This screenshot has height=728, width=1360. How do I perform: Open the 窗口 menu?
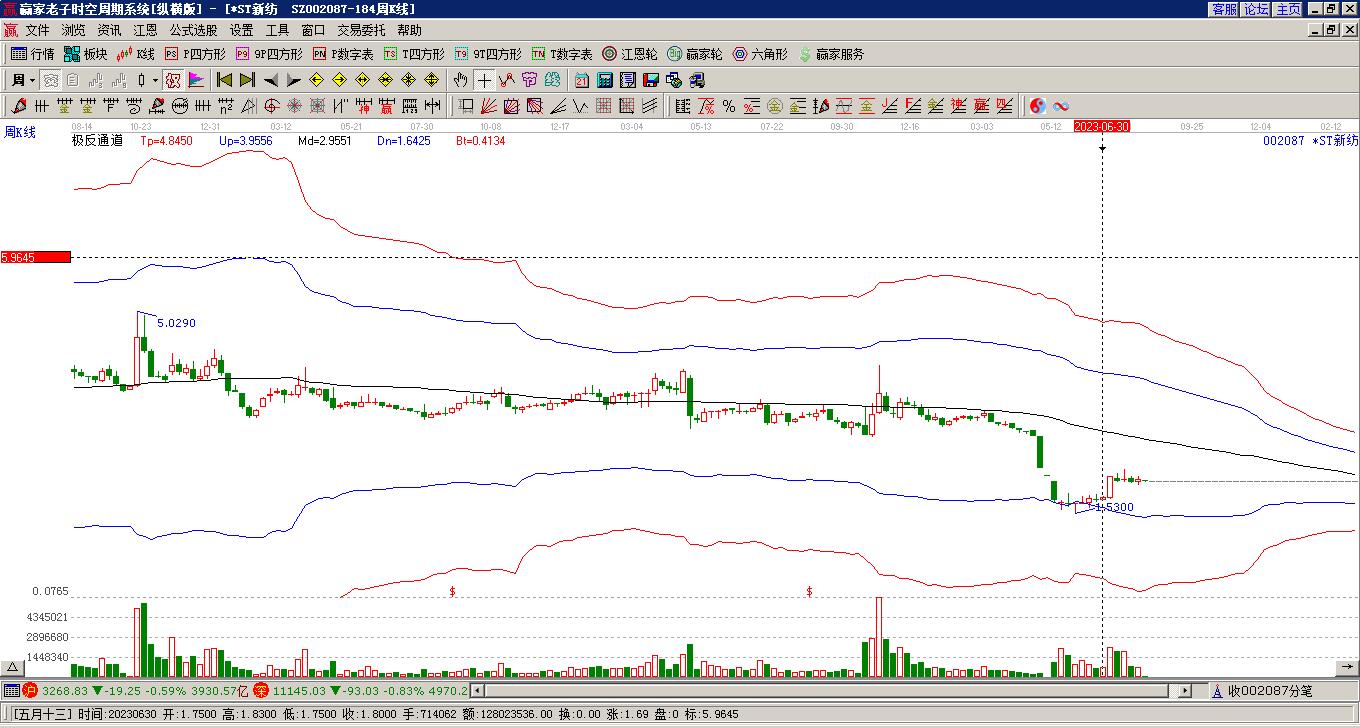tap(313, 31)
